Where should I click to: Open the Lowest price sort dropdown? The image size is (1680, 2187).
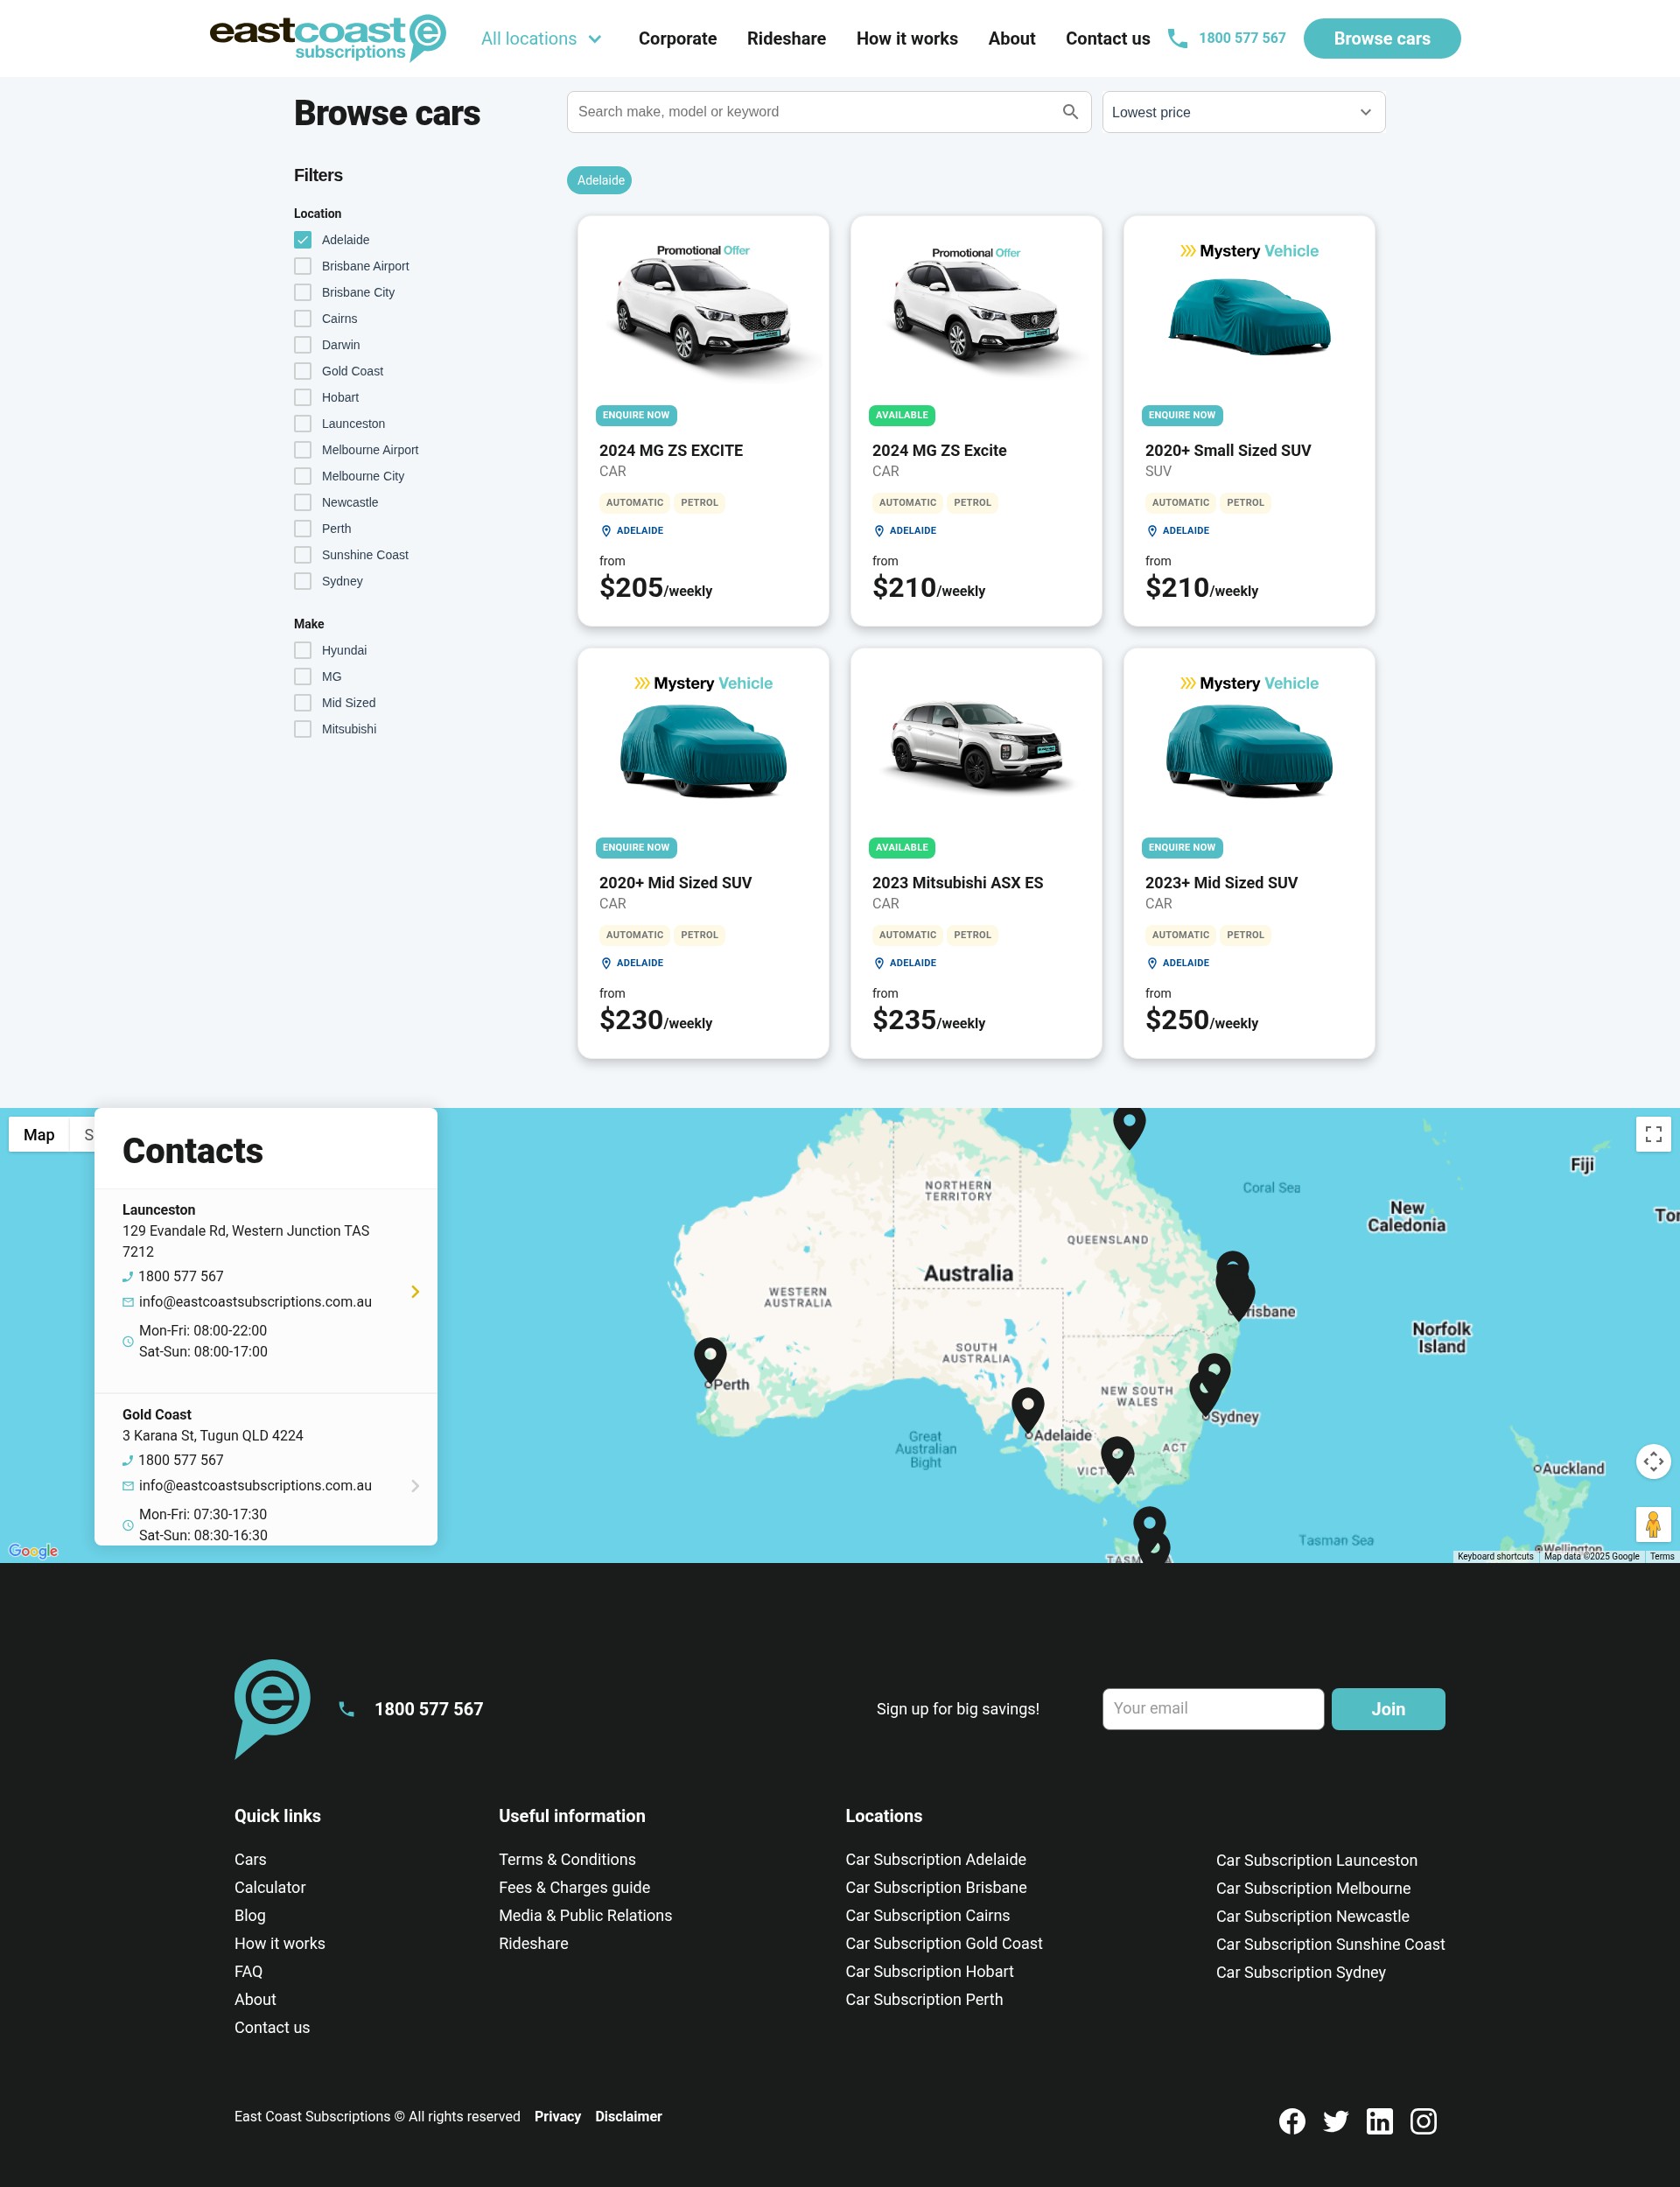pos(1243,112)
